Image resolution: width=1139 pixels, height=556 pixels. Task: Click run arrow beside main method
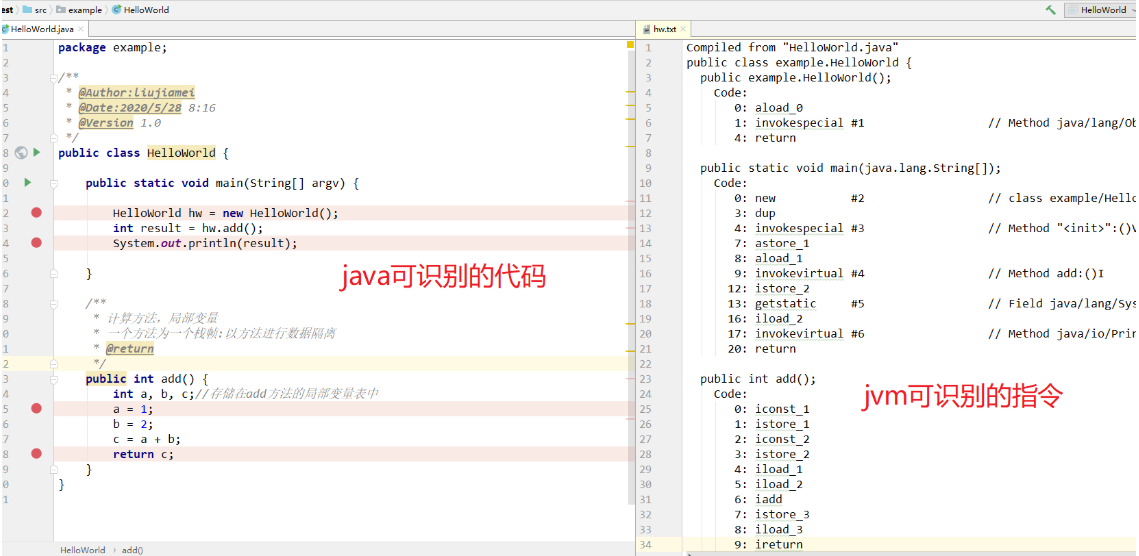pos(28,182)
